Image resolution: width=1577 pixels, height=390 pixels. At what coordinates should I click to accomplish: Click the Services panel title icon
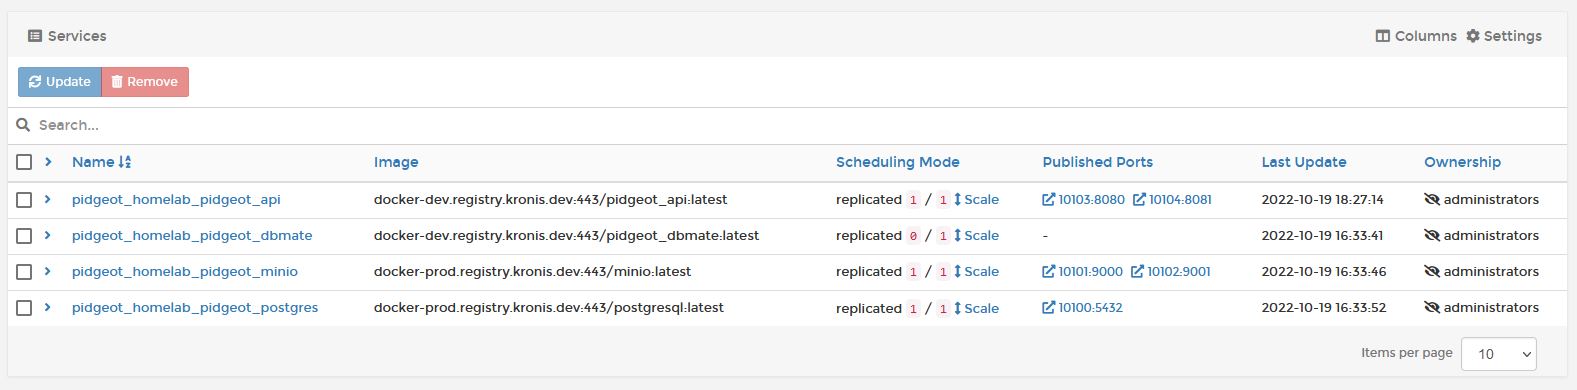(x=35, y=36)
